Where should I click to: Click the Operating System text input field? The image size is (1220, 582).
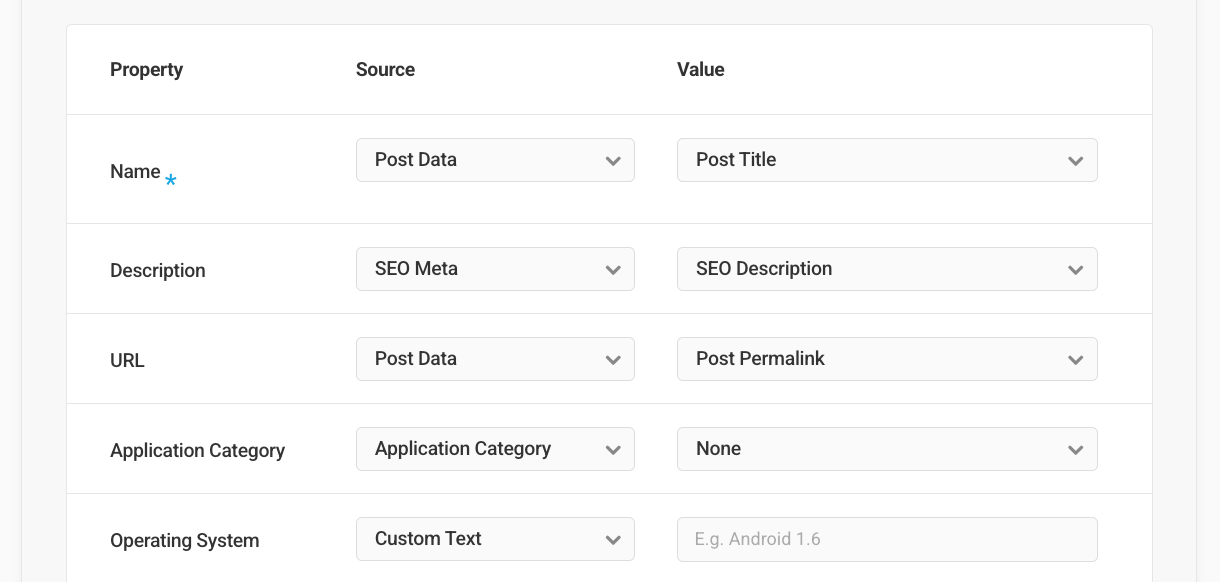tap(887, 539)
